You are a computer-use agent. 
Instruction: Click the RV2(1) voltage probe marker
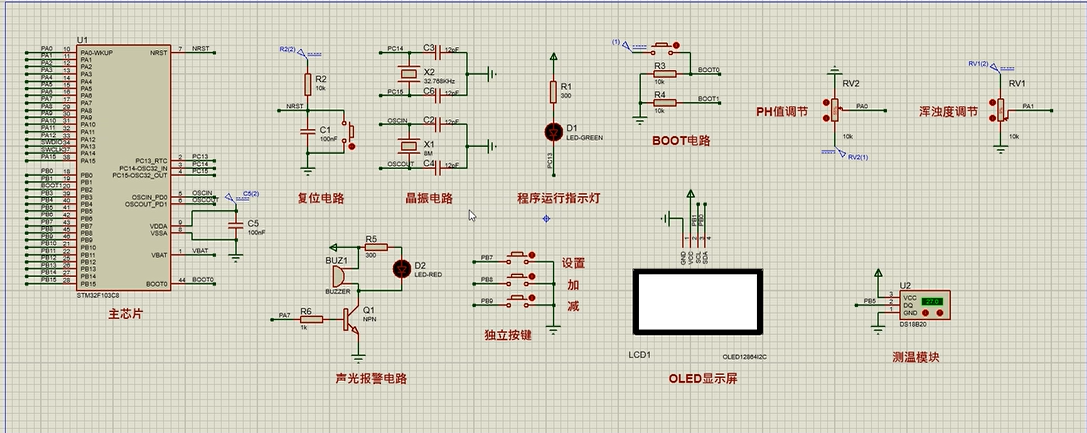pyautogui.click(x=846, y=154)
